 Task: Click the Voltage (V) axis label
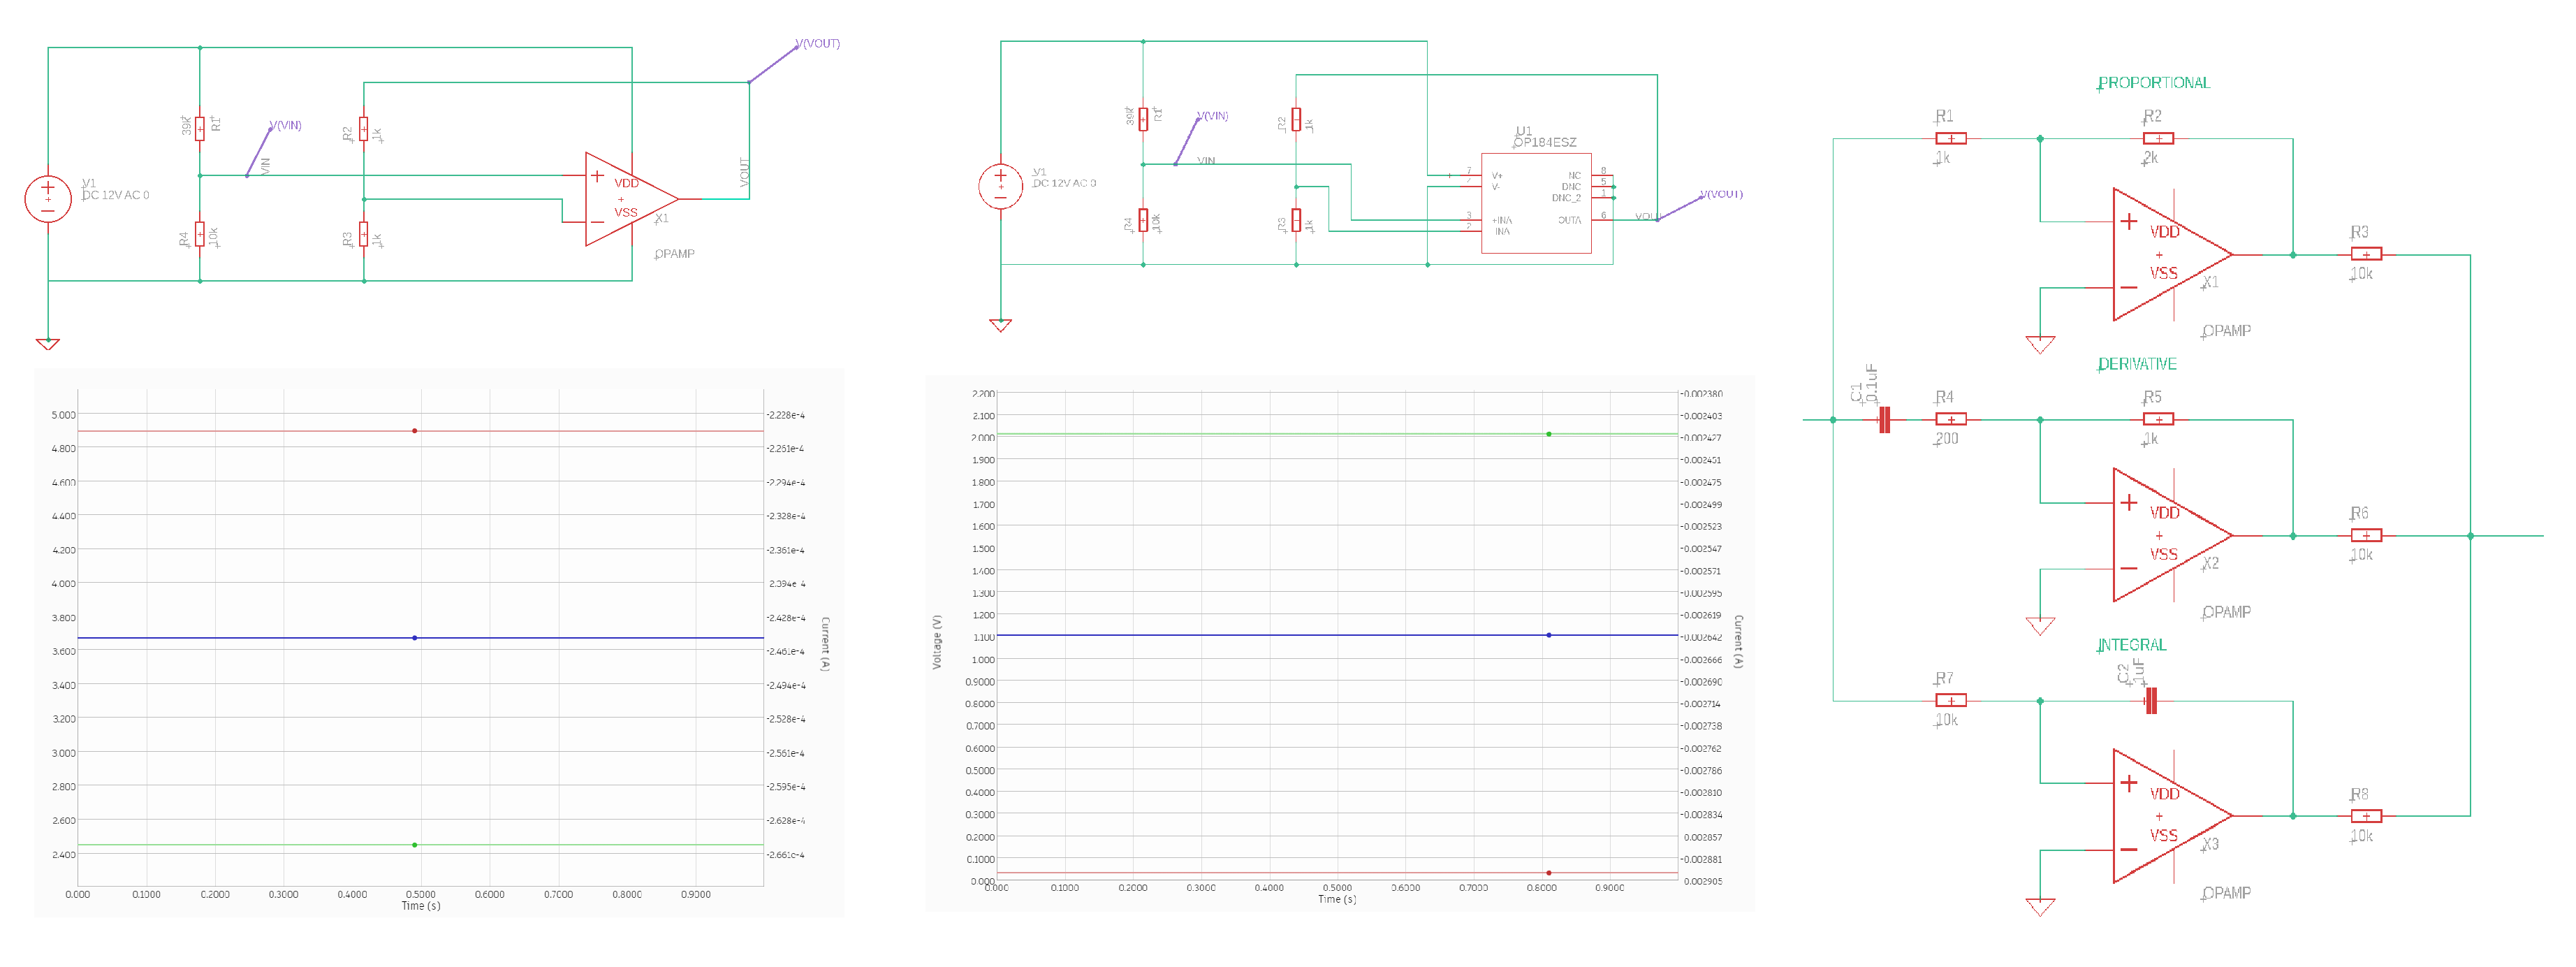(937, 642)
